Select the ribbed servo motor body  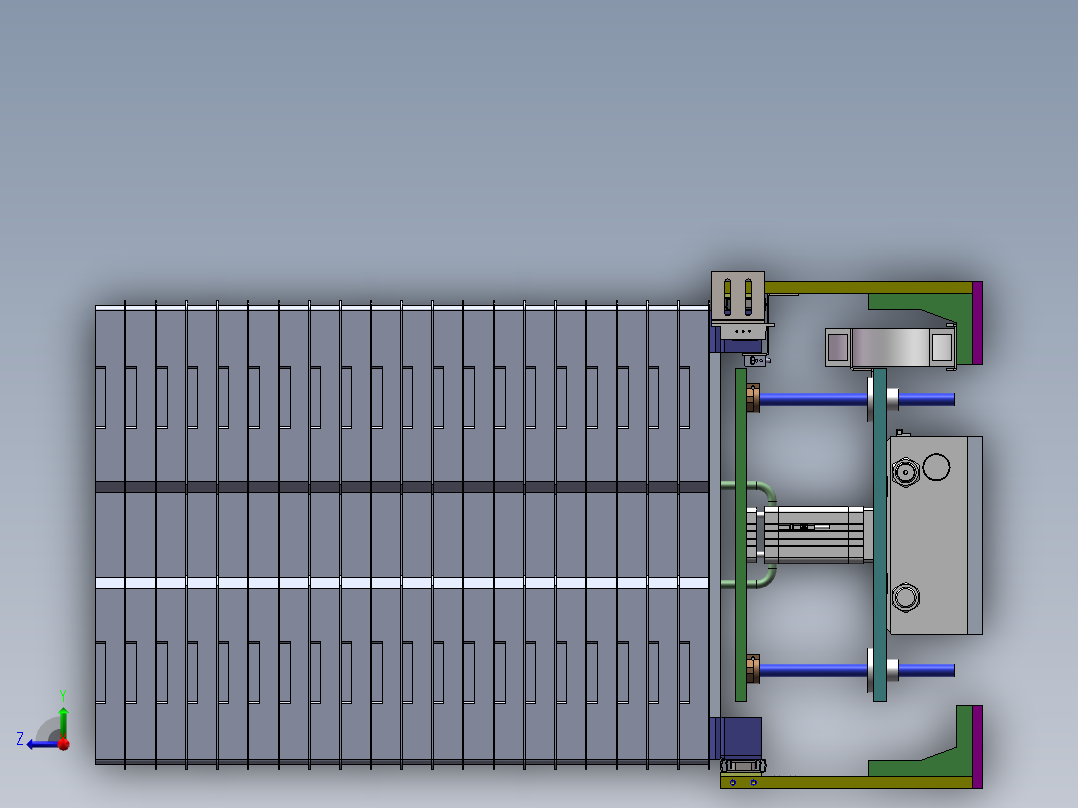click(813, 535)
